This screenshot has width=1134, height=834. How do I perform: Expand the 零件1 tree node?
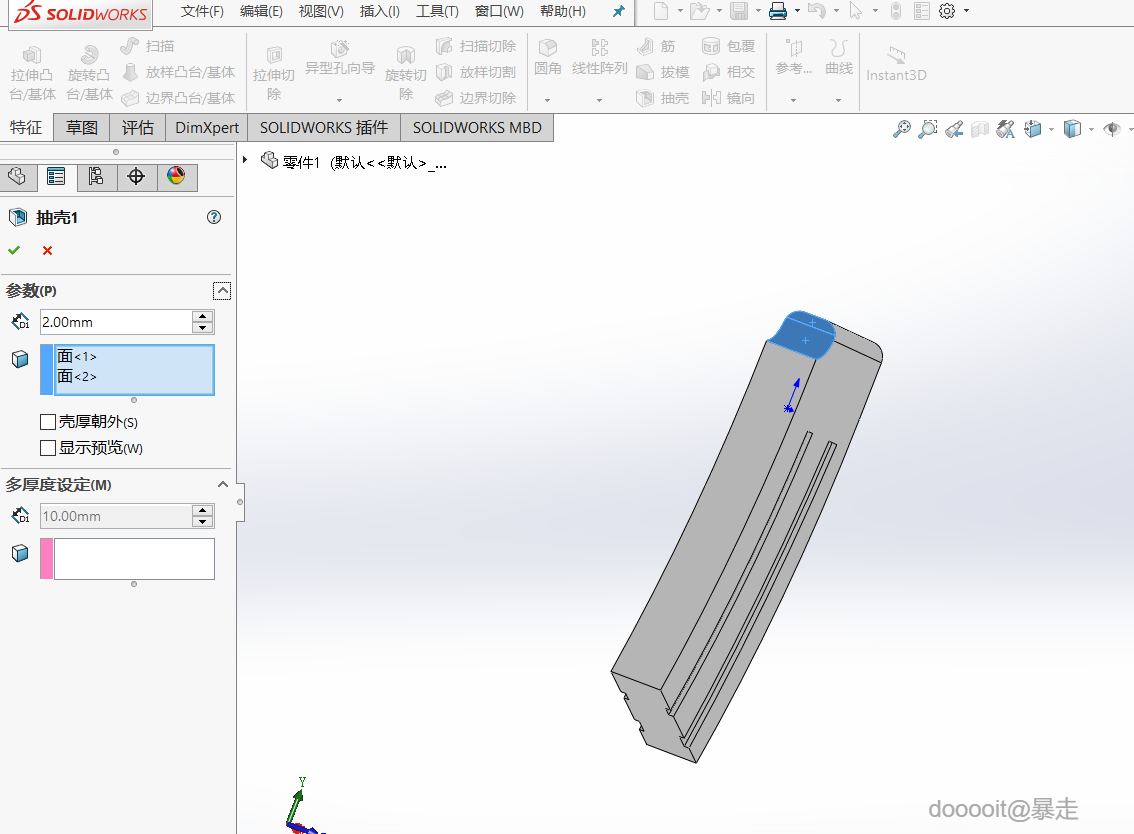tap(245, 160)
